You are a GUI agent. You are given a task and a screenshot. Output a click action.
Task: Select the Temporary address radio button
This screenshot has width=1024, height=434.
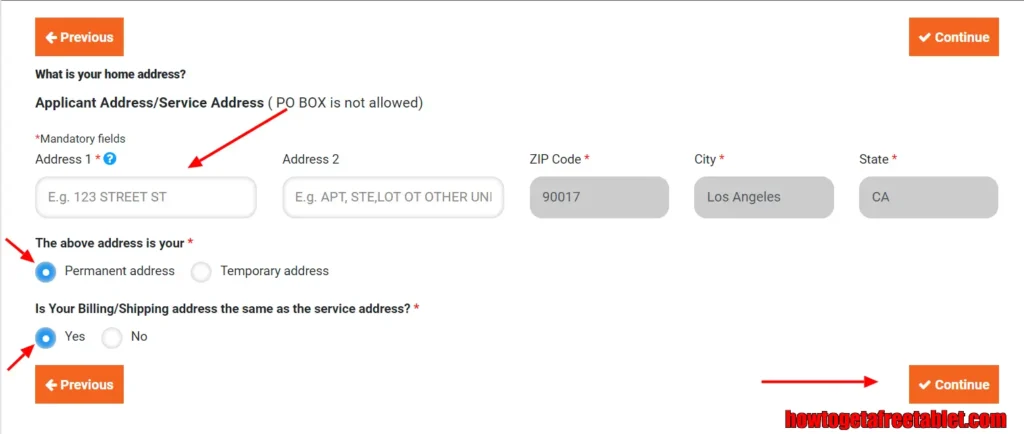point(201,271)
